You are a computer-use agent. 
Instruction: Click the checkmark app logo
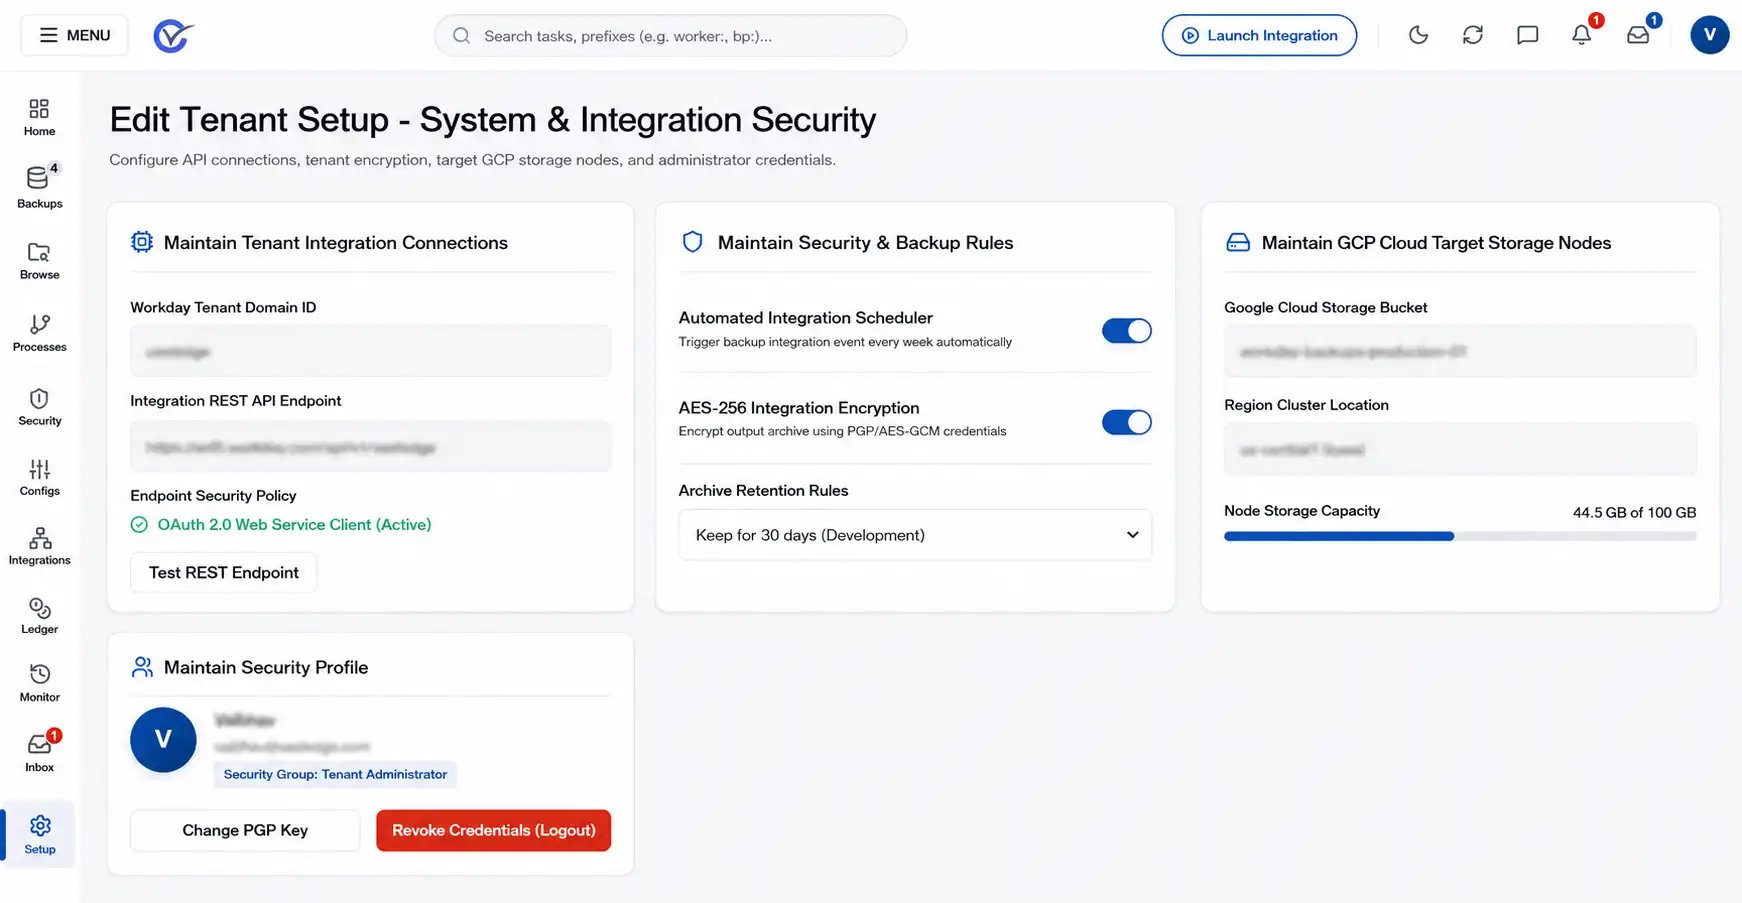click(x=173, y=36)
